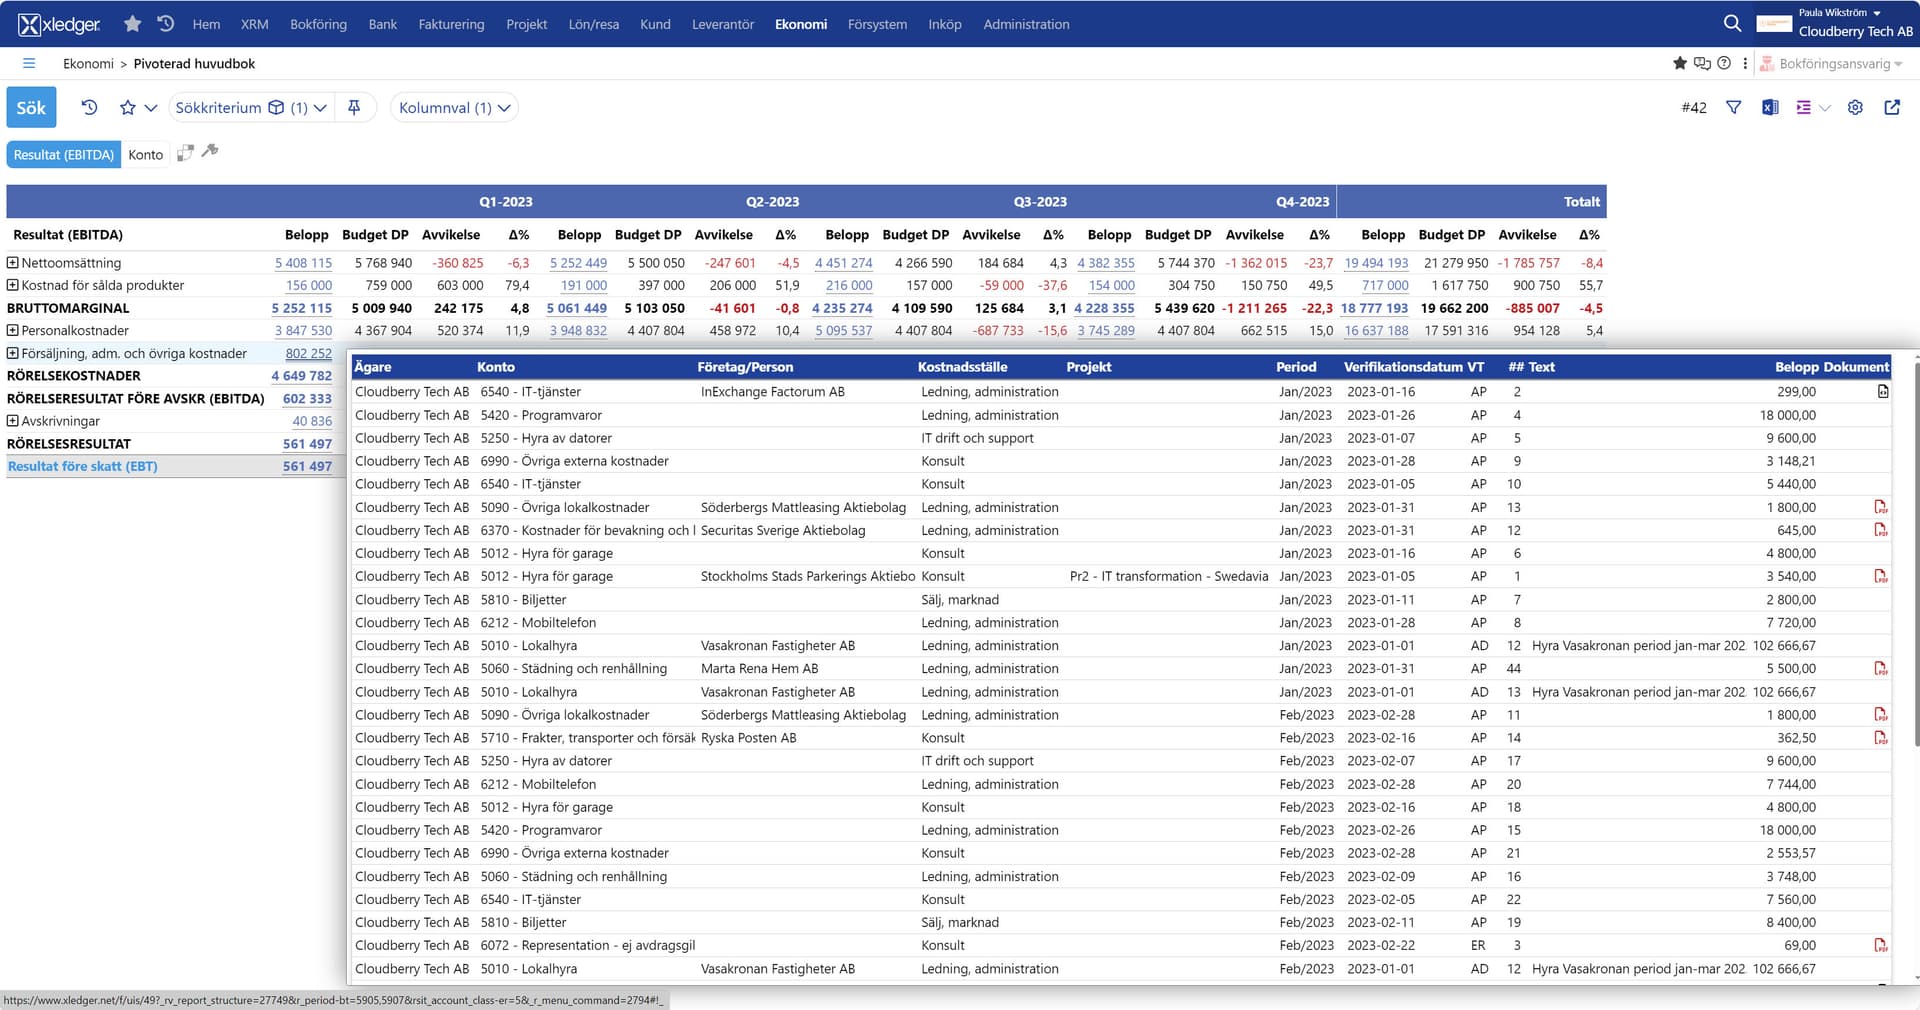This screenshot has width=1920, height=1010.
Task: Open Q1 Rörelsekostnader amount 4 649 782
Action: tap(302, 376)
